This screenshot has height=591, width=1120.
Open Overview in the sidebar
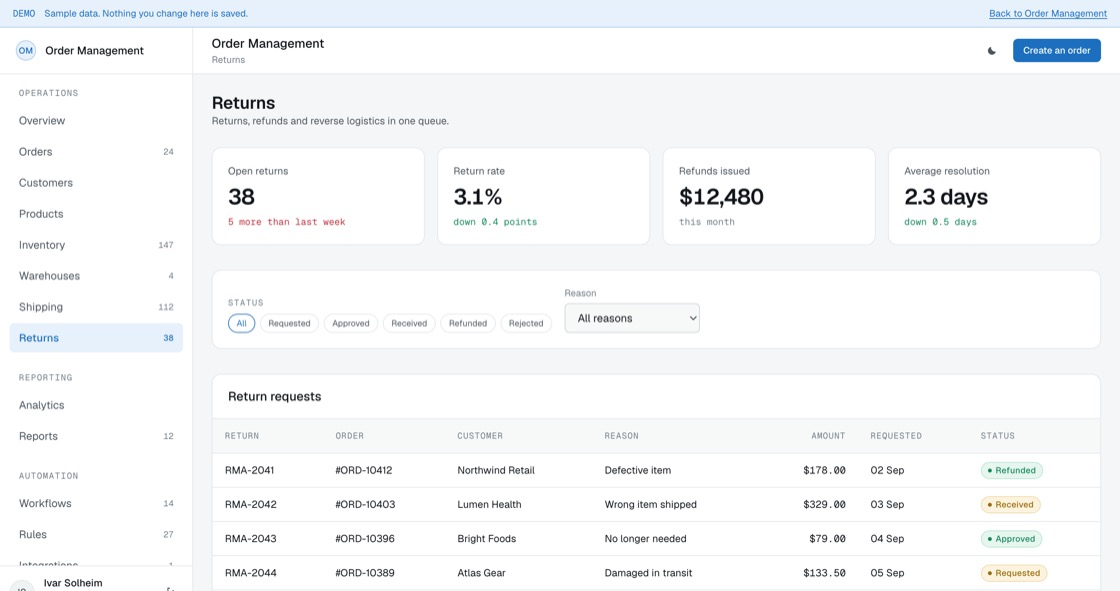click(96, 121)
